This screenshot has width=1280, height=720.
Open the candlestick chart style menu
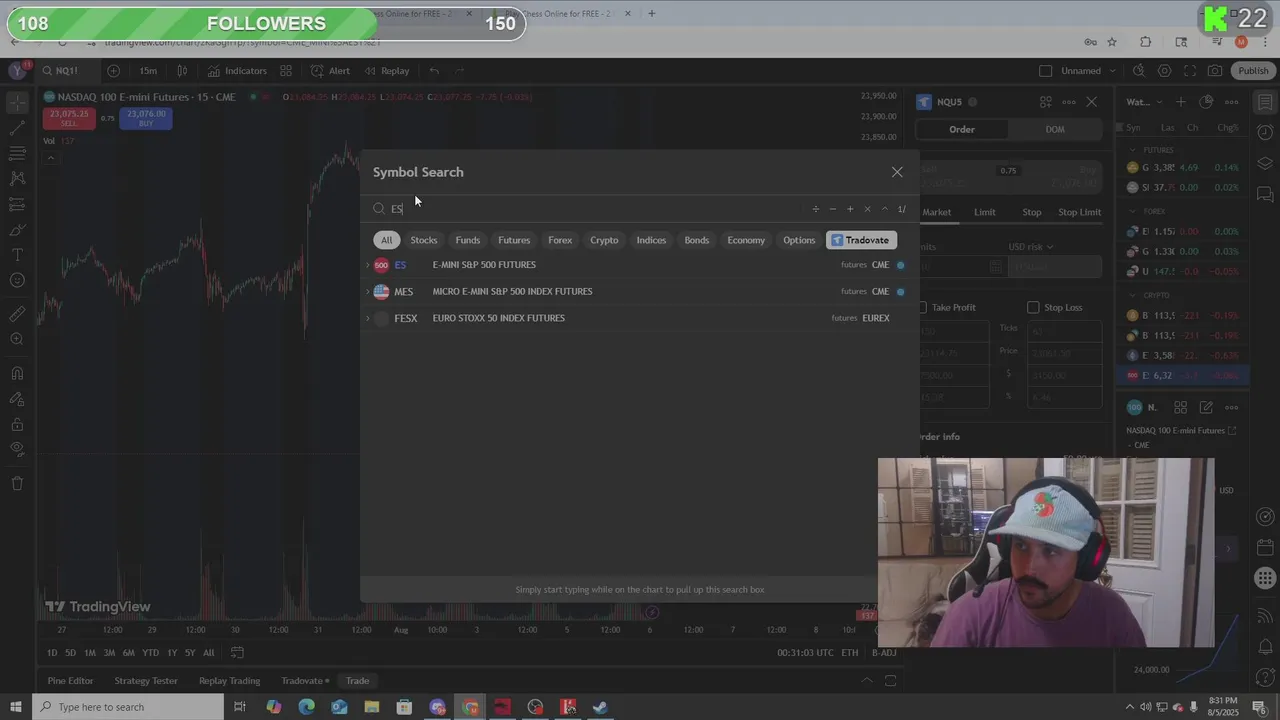pyautogui.click(x=182, y=71)
